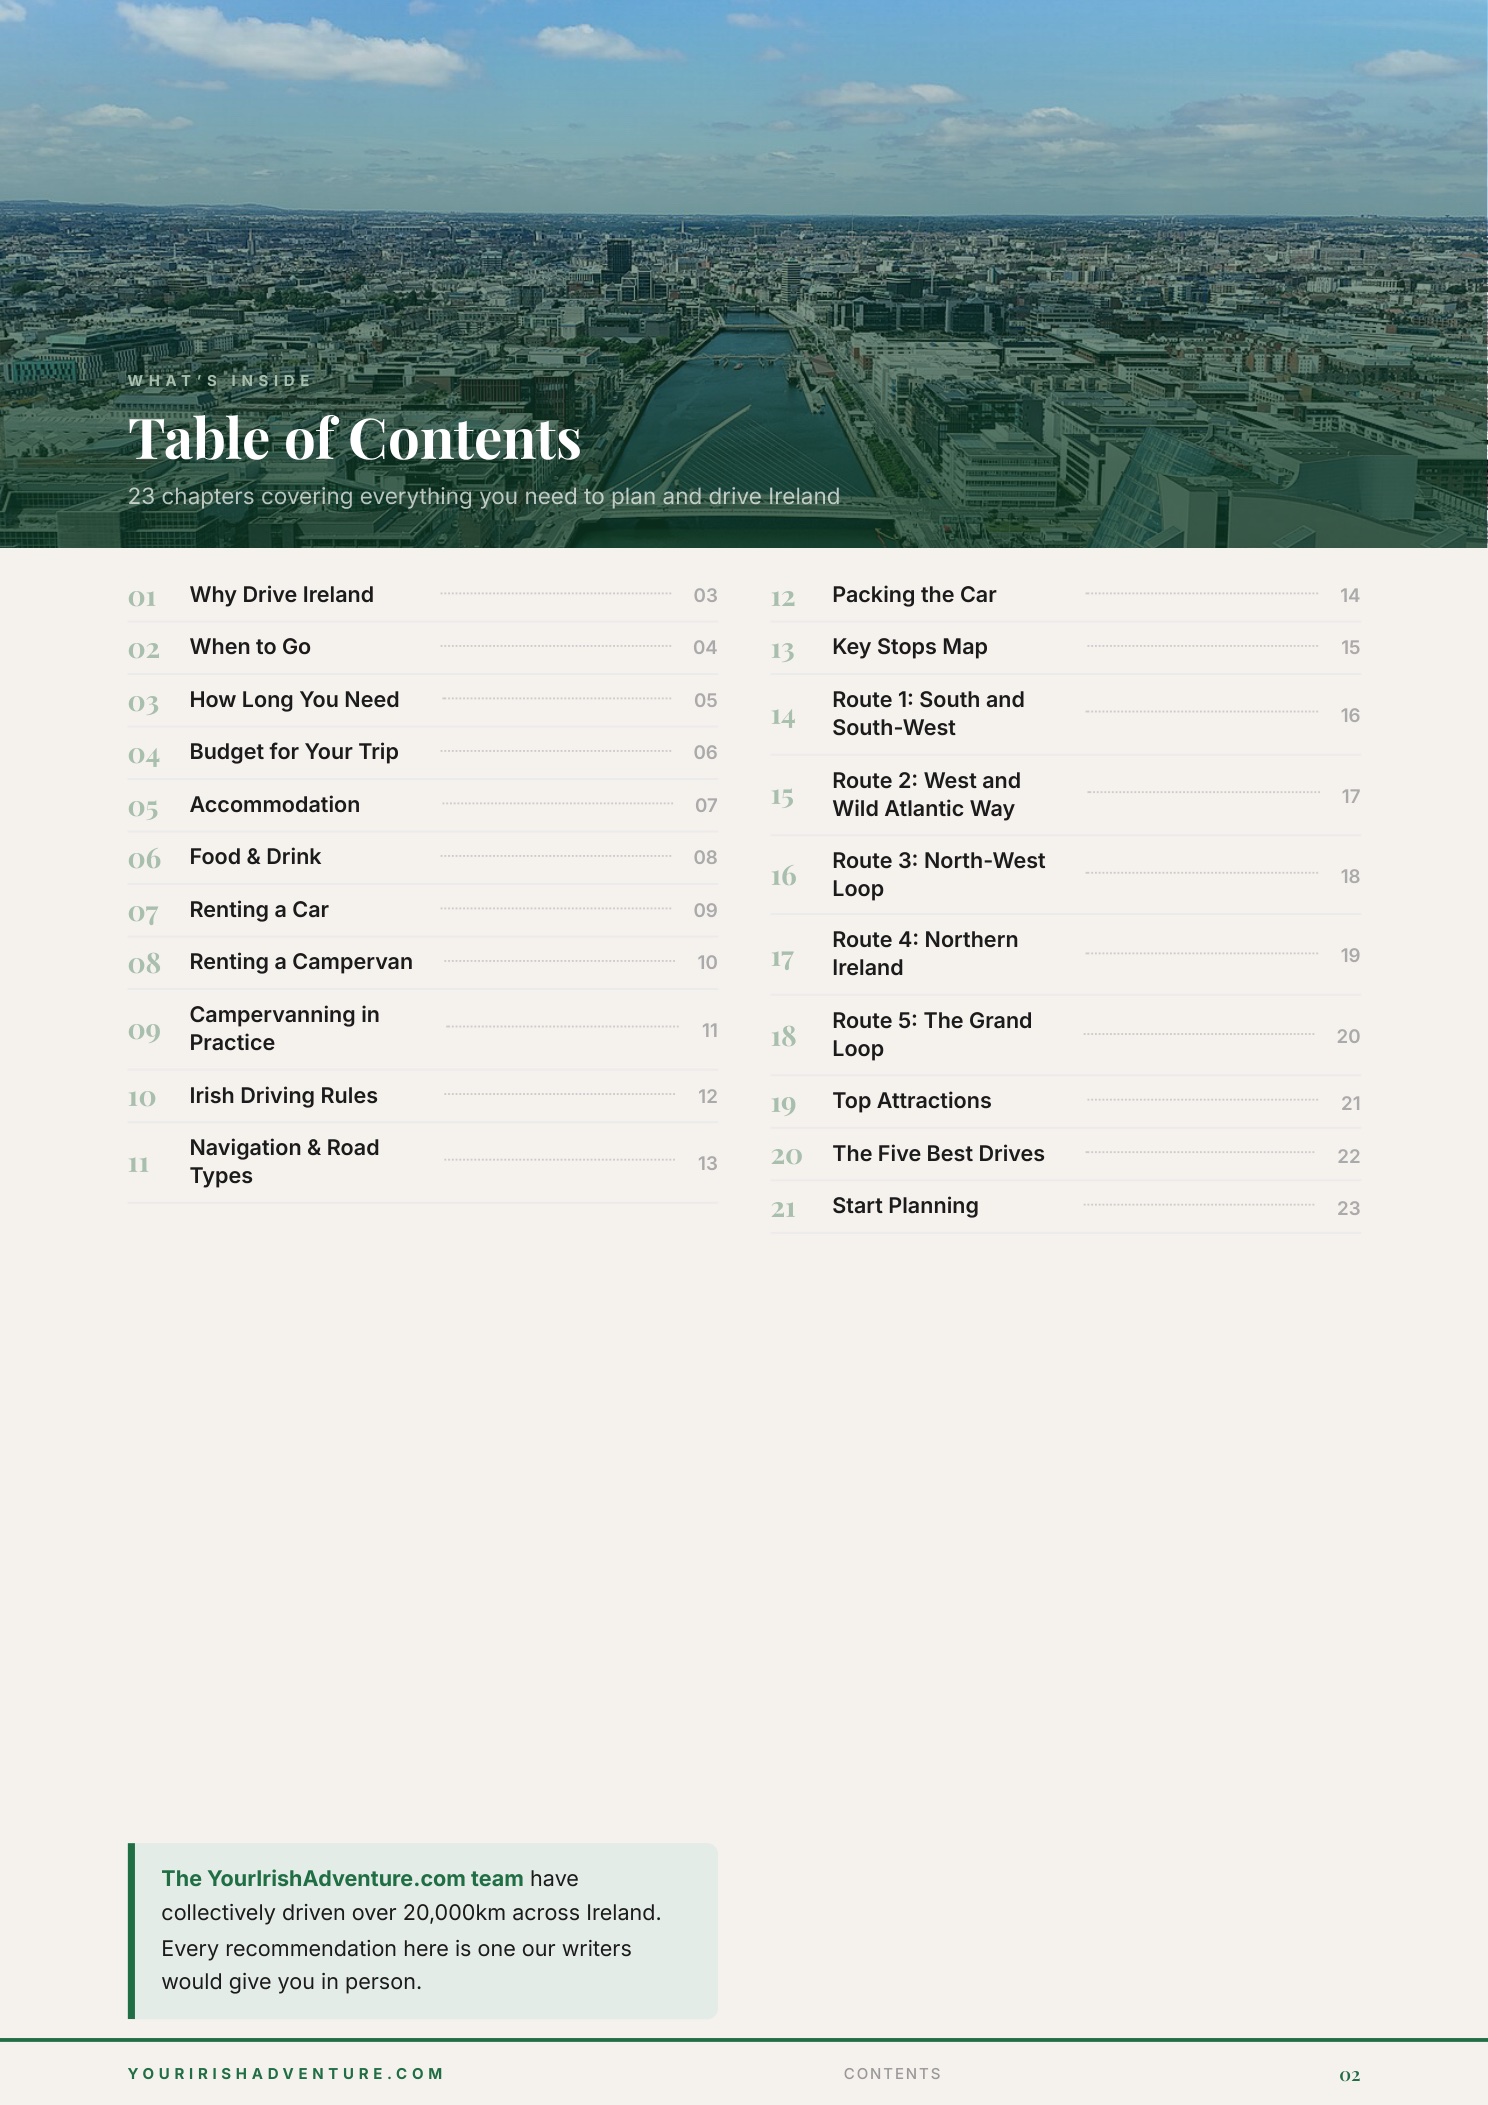Open 'Route 4: Northern Ireland' chapter

tap(1065, 954)
